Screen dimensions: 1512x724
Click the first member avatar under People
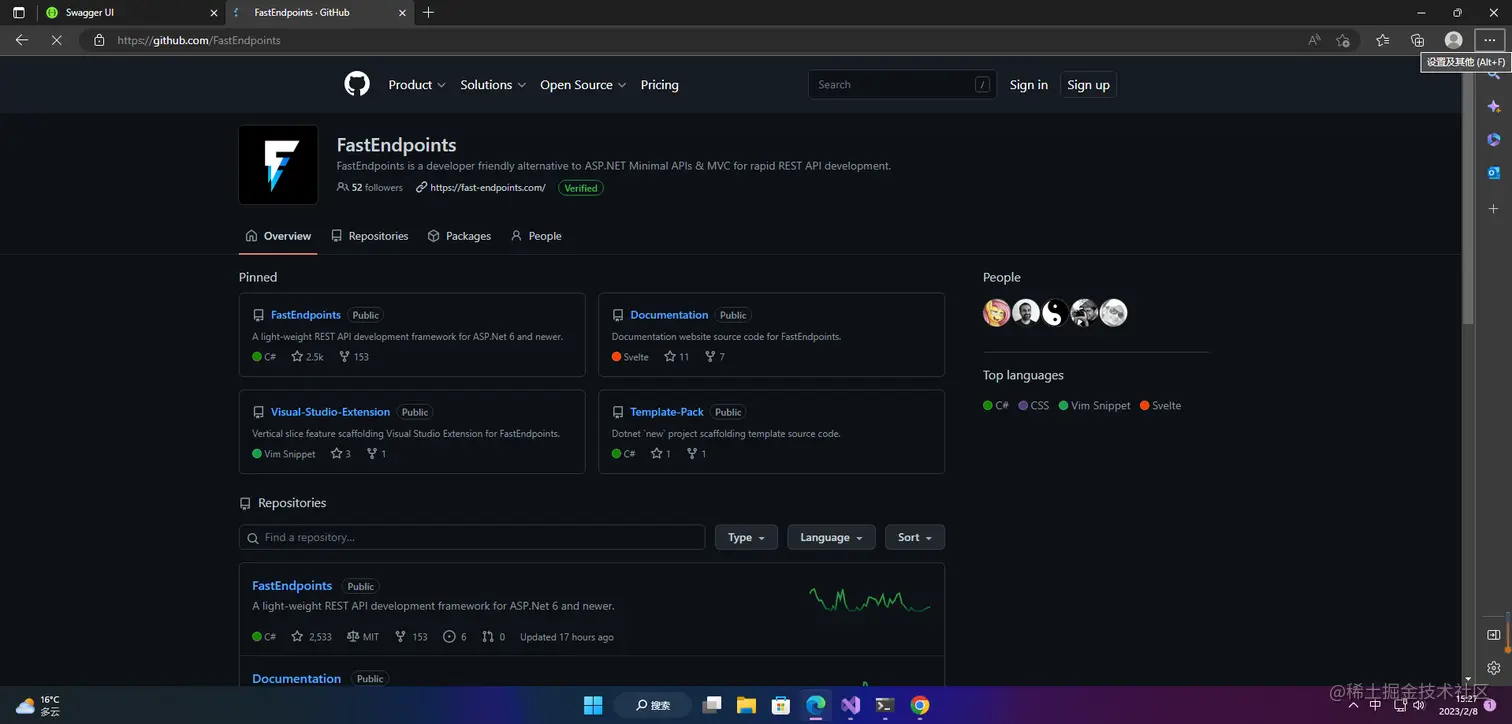coord(997,313)
